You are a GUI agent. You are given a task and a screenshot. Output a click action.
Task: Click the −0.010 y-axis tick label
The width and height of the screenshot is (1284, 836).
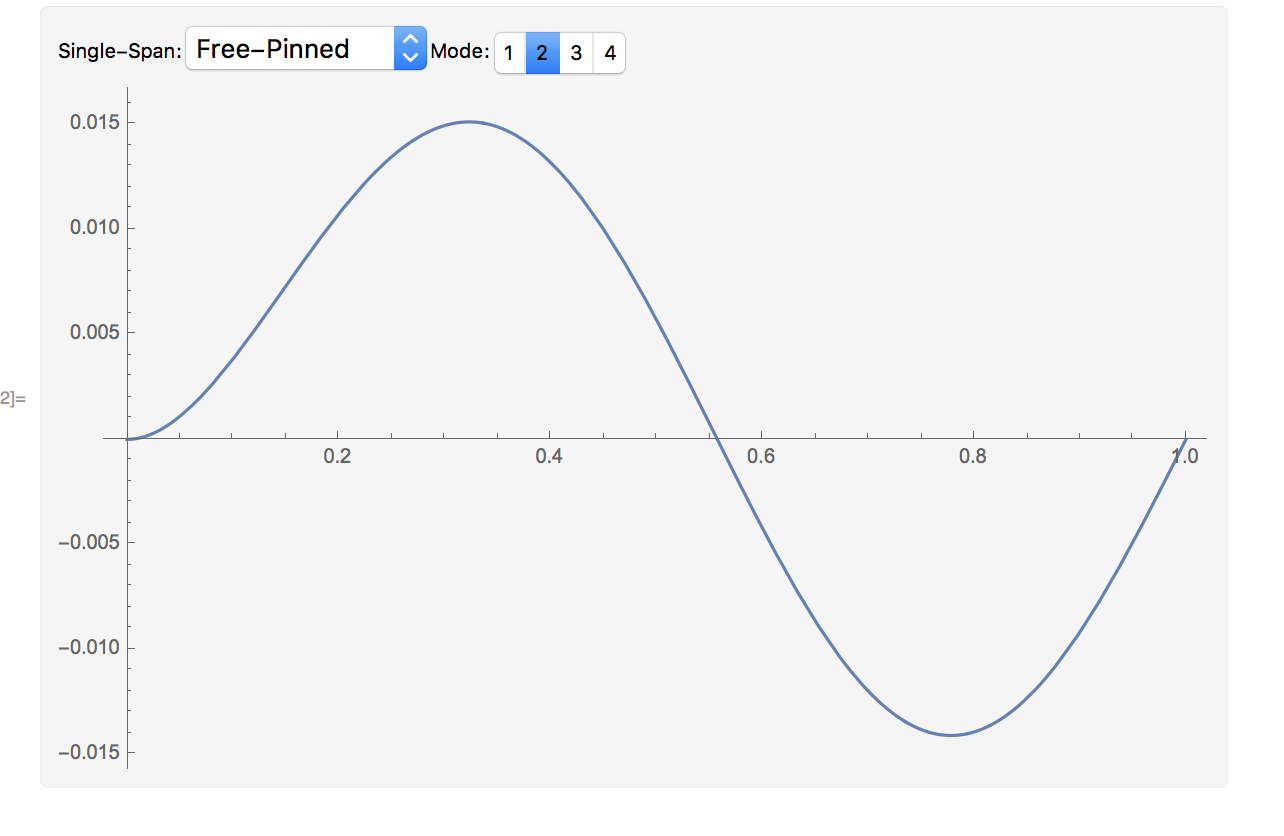[89, 648]
